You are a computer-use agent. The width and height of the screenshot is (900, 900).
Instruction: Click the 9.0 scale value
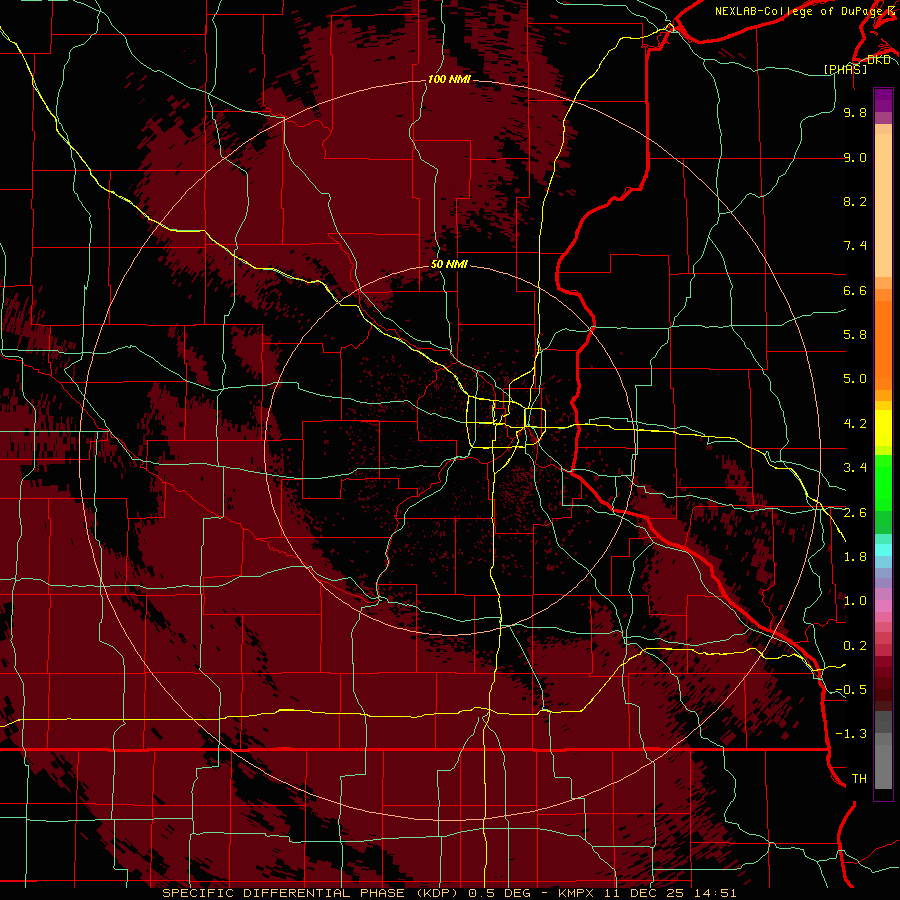tap(855, 157)
